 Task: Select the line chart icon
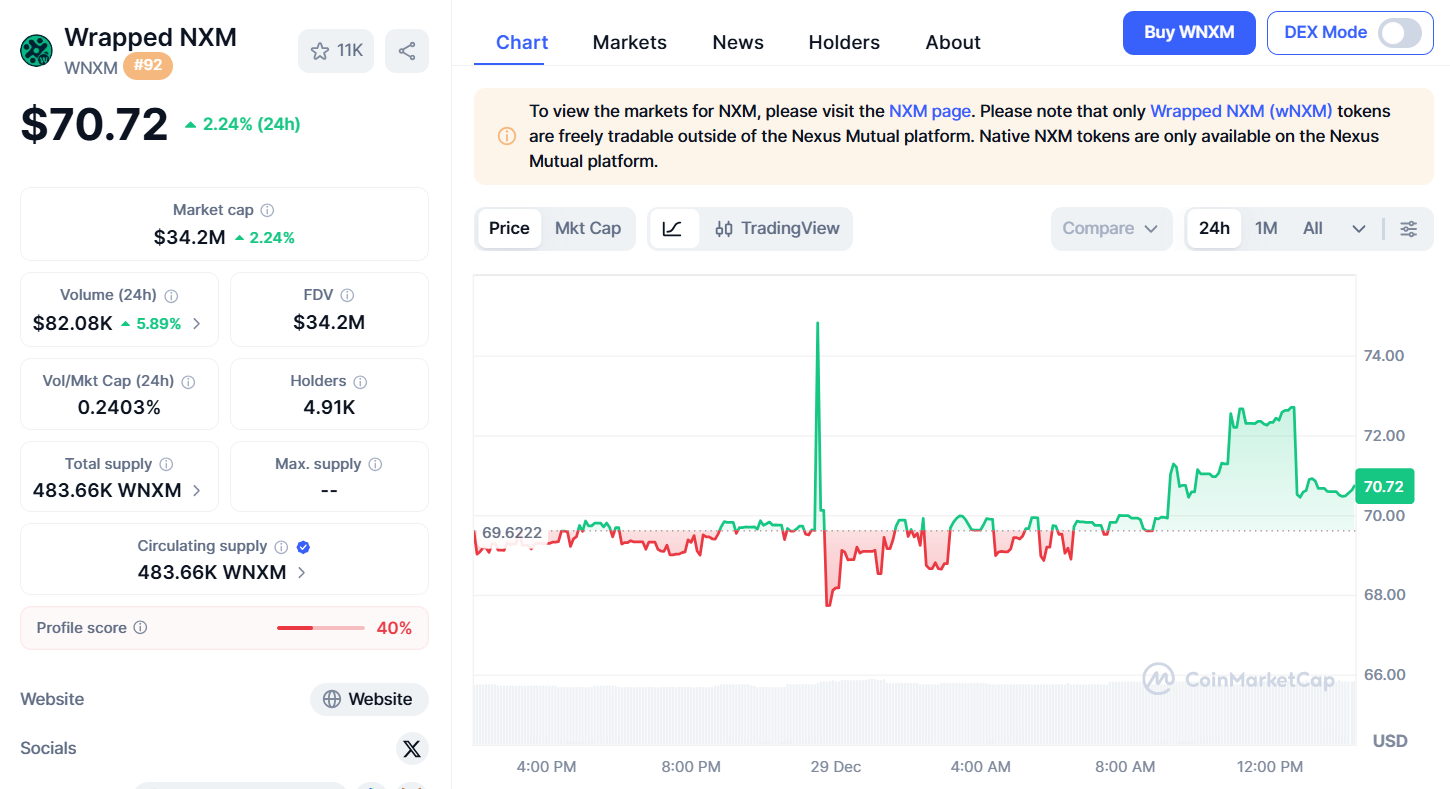point(673,229)
